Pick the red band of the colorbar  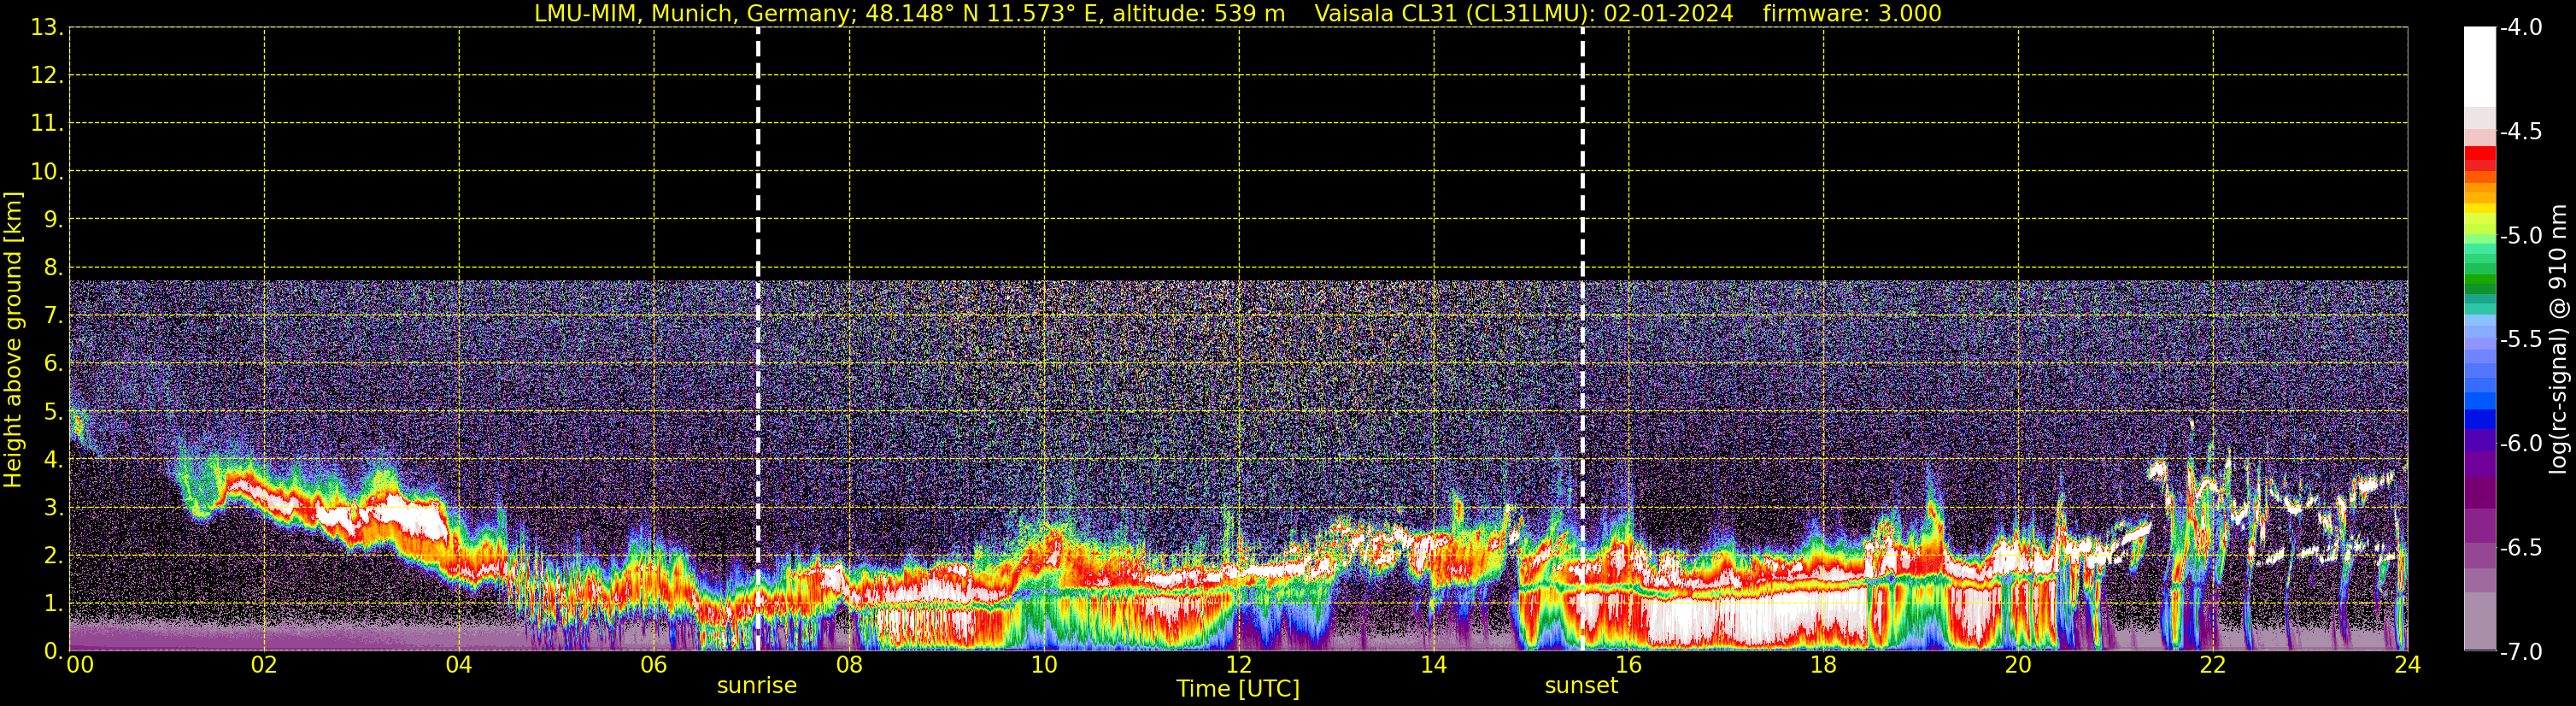(2479, 156)
